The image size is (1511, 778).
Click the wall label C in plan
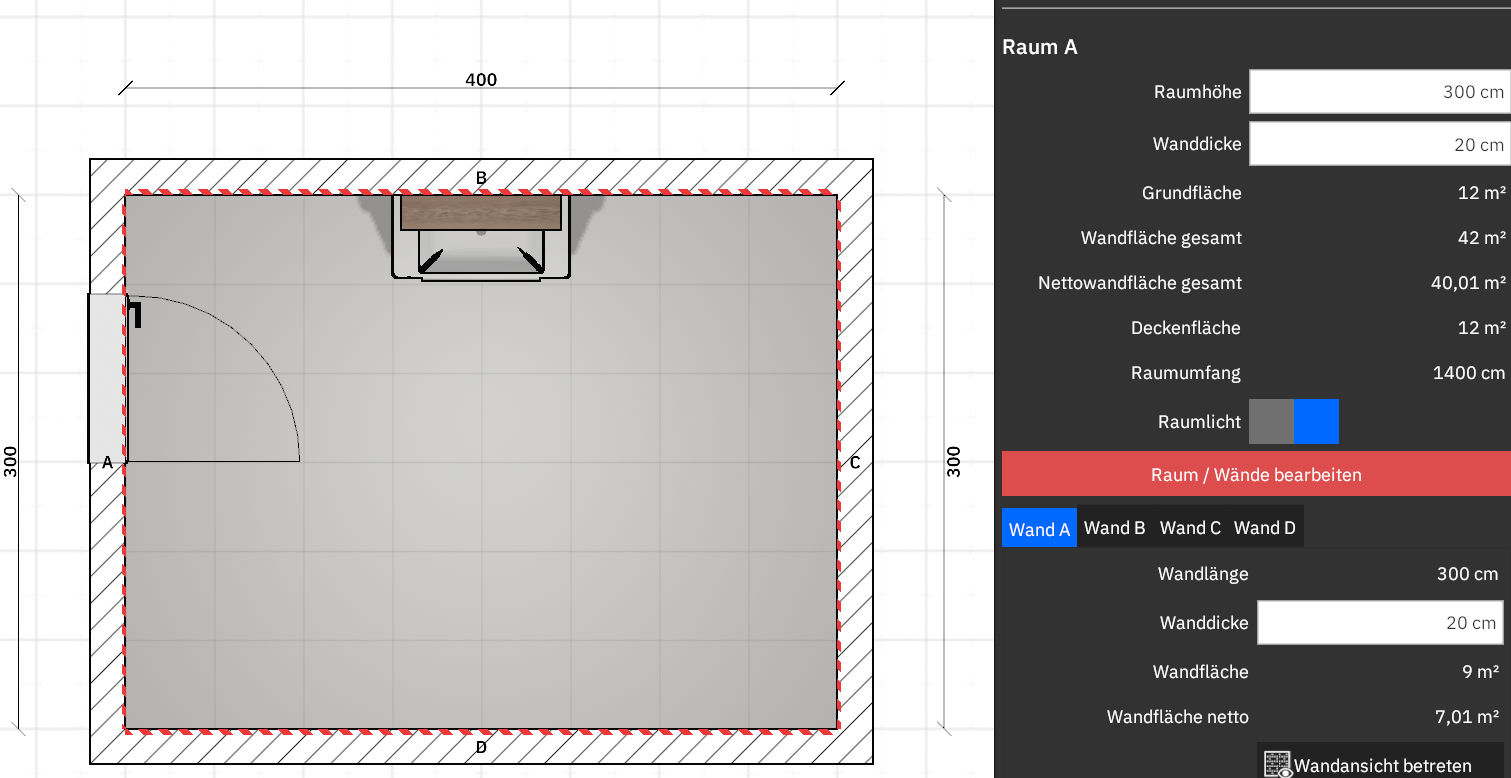coord(855,462)
